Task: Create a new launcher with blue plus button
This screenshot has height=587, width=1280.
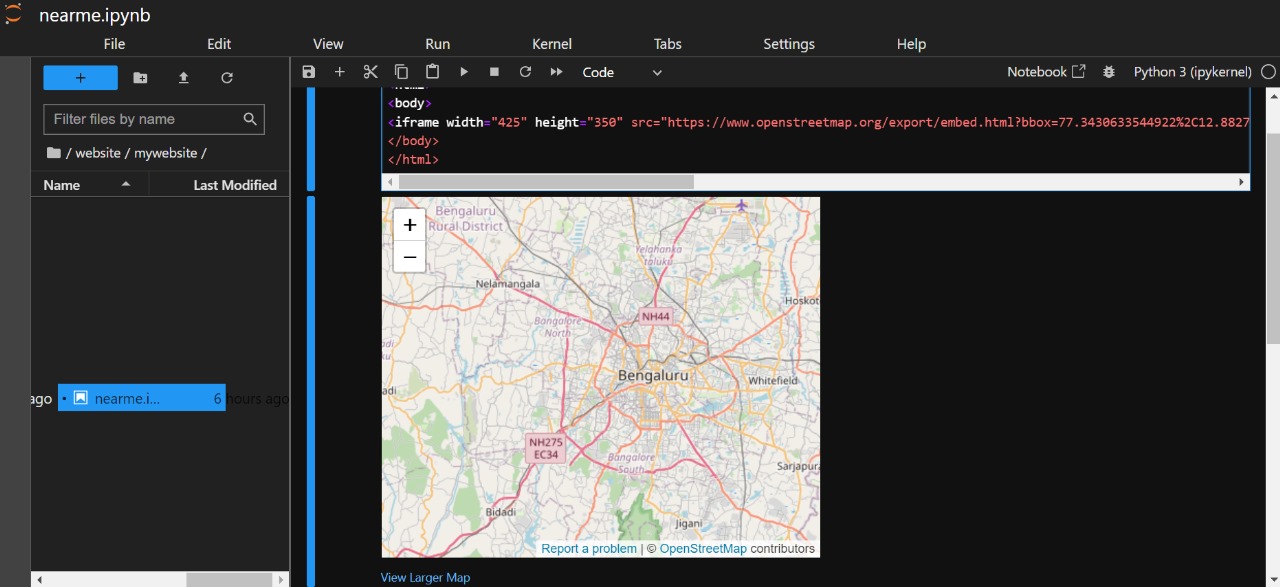Action: click(x=80, y=78)
